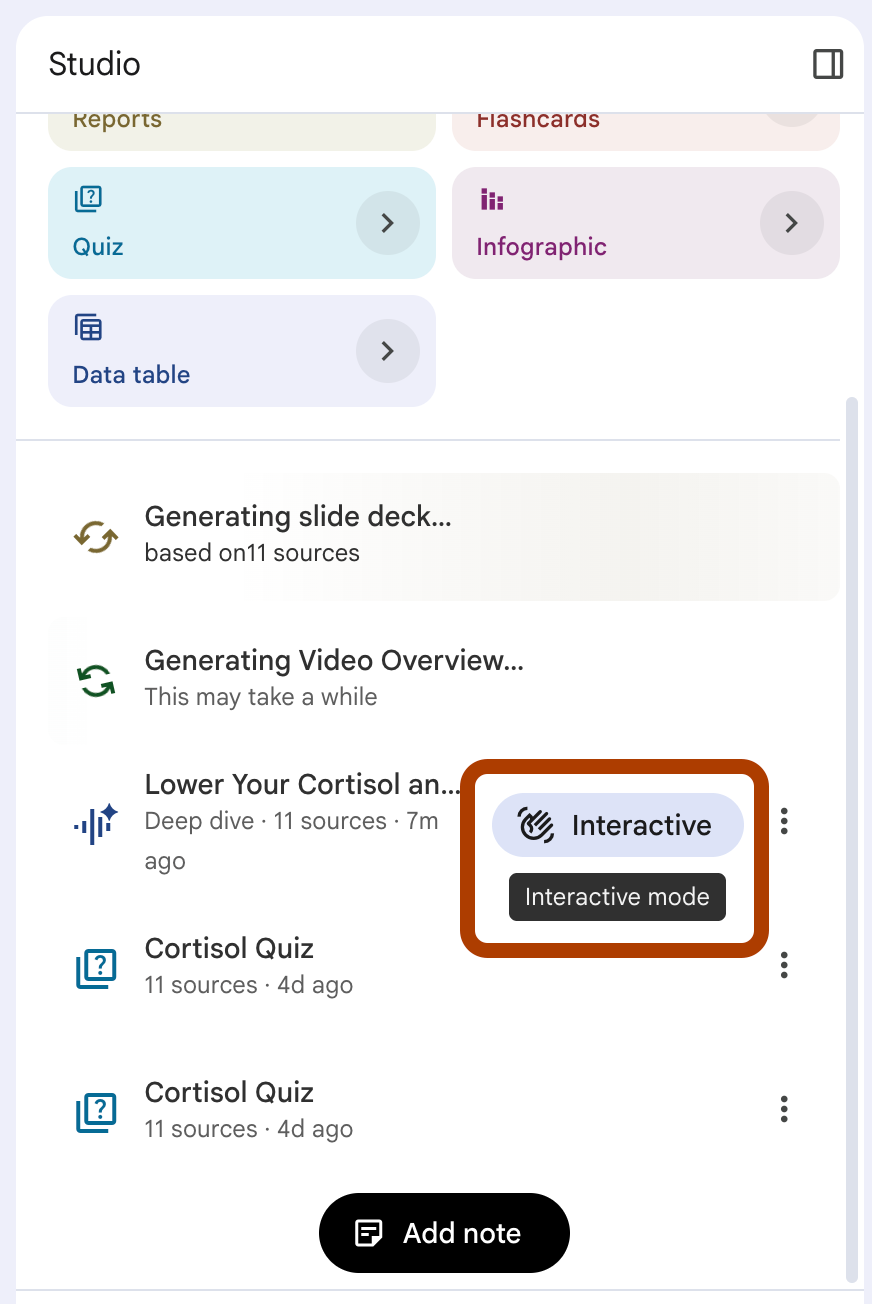Click the Quiz tile icon

pos(88,199)
